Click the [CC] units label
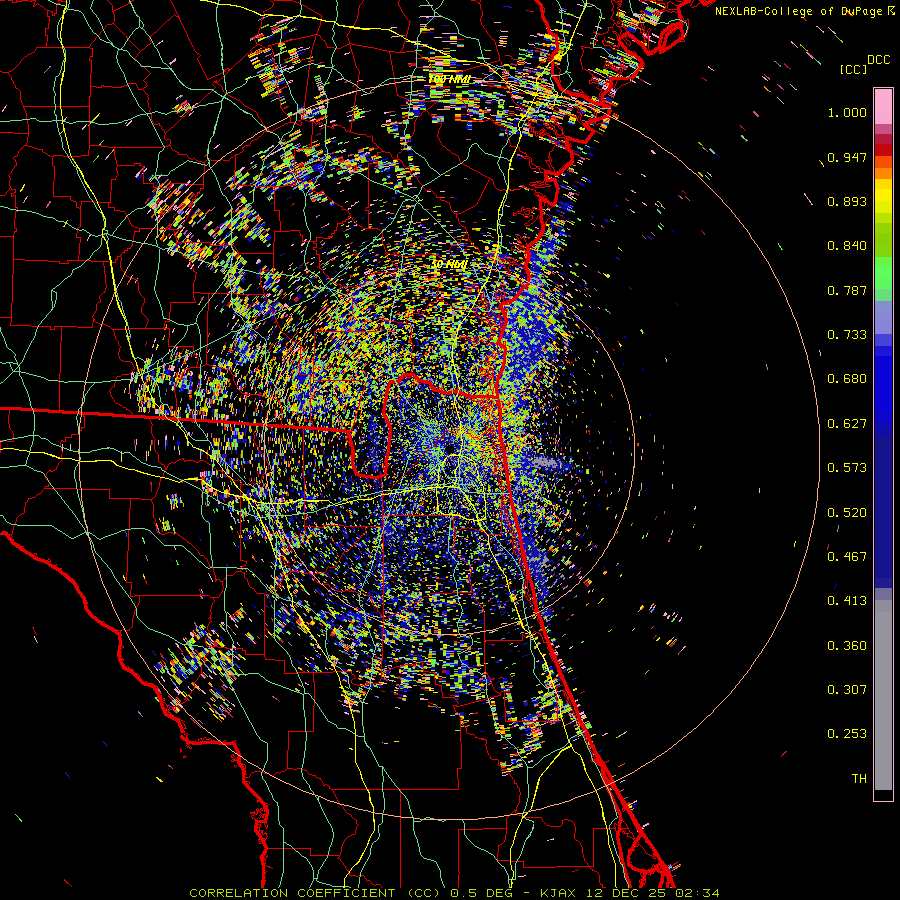900x900 pixels. tap(854, 69)
